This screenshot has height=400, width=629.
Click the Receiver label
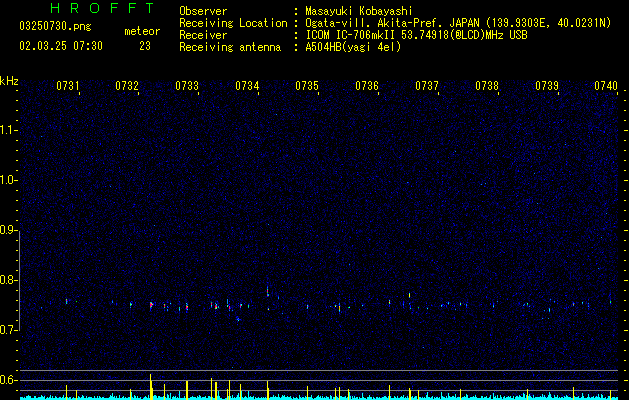point(203,35)
